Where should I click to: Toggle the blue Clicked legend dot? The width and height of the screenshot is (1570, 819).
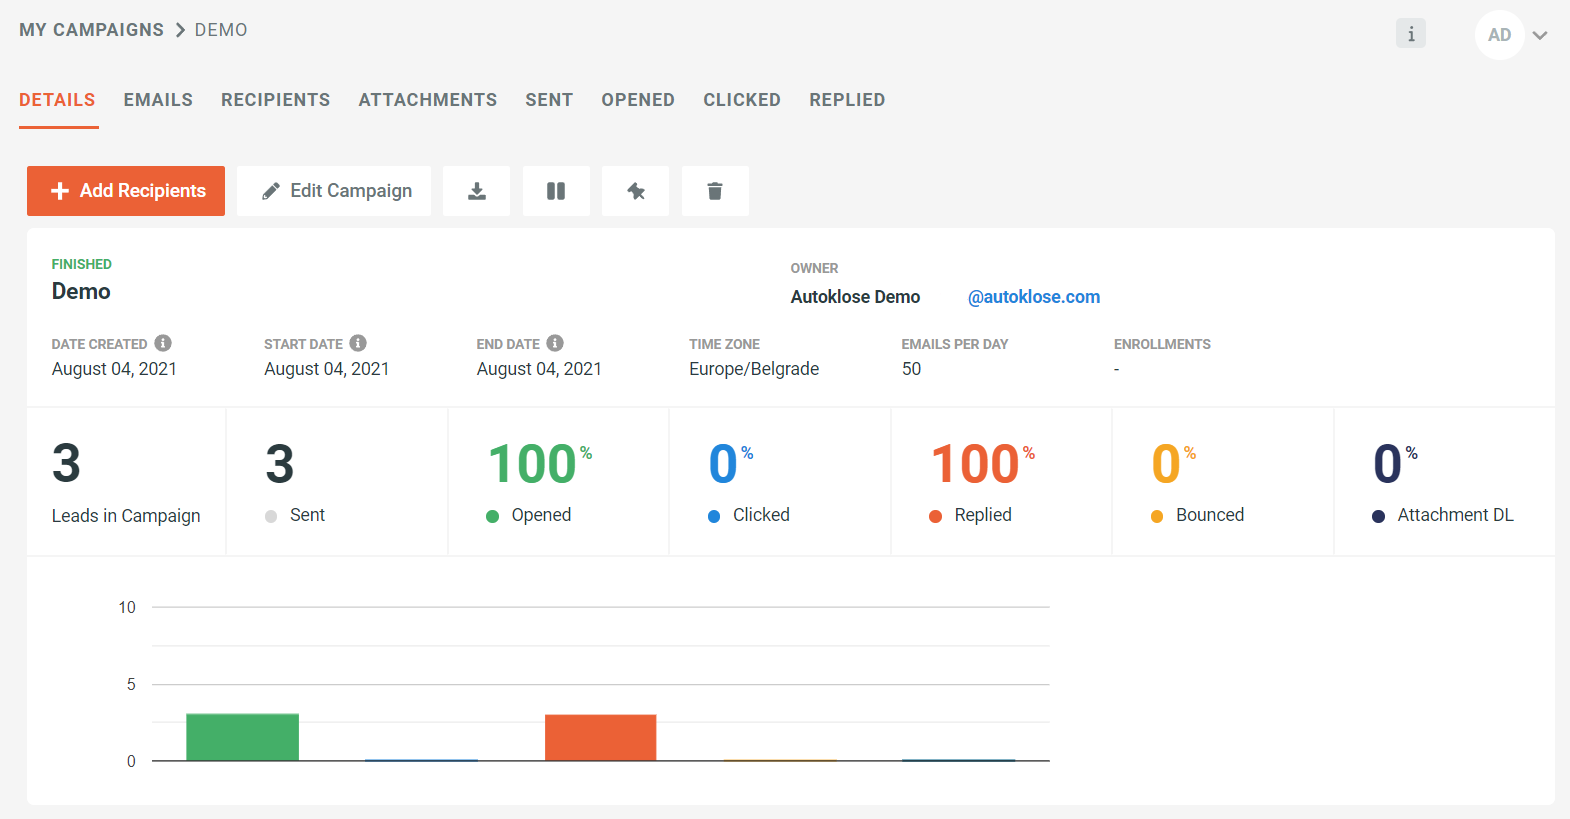tap(714, 516)
